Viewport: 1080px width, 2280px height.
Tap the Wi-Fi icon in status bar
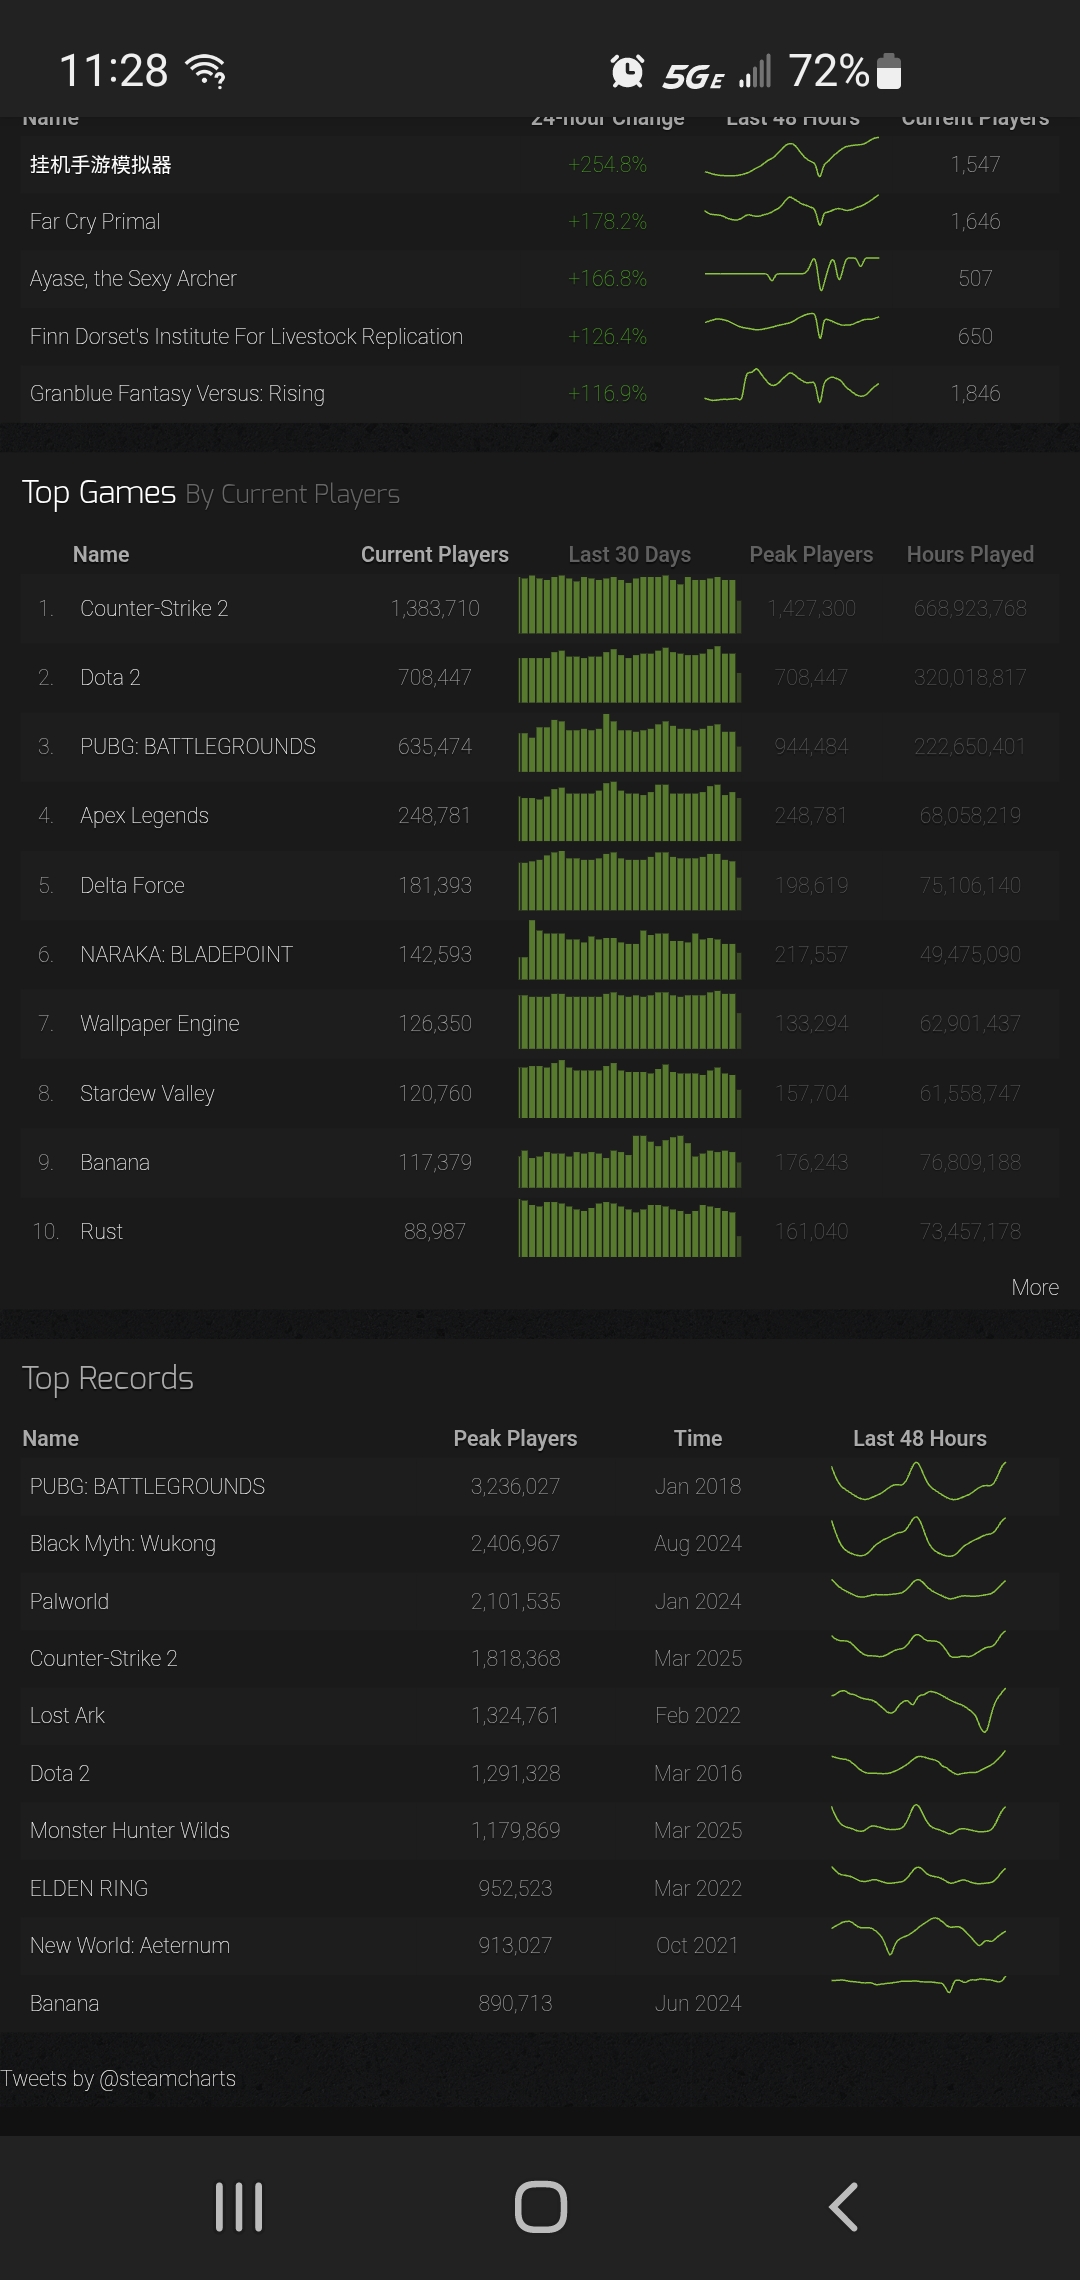pos(206,71)
